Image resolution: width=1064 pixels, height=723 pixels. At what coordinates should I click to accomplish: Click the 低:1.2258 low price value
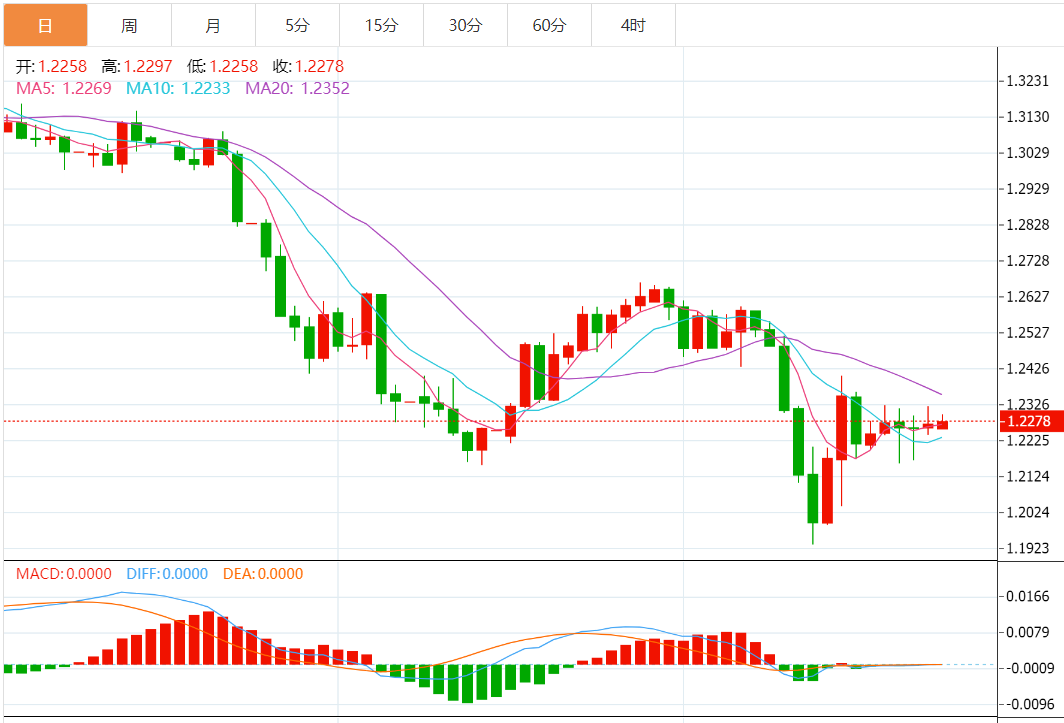pyautogui.click(x=223, y=67)
